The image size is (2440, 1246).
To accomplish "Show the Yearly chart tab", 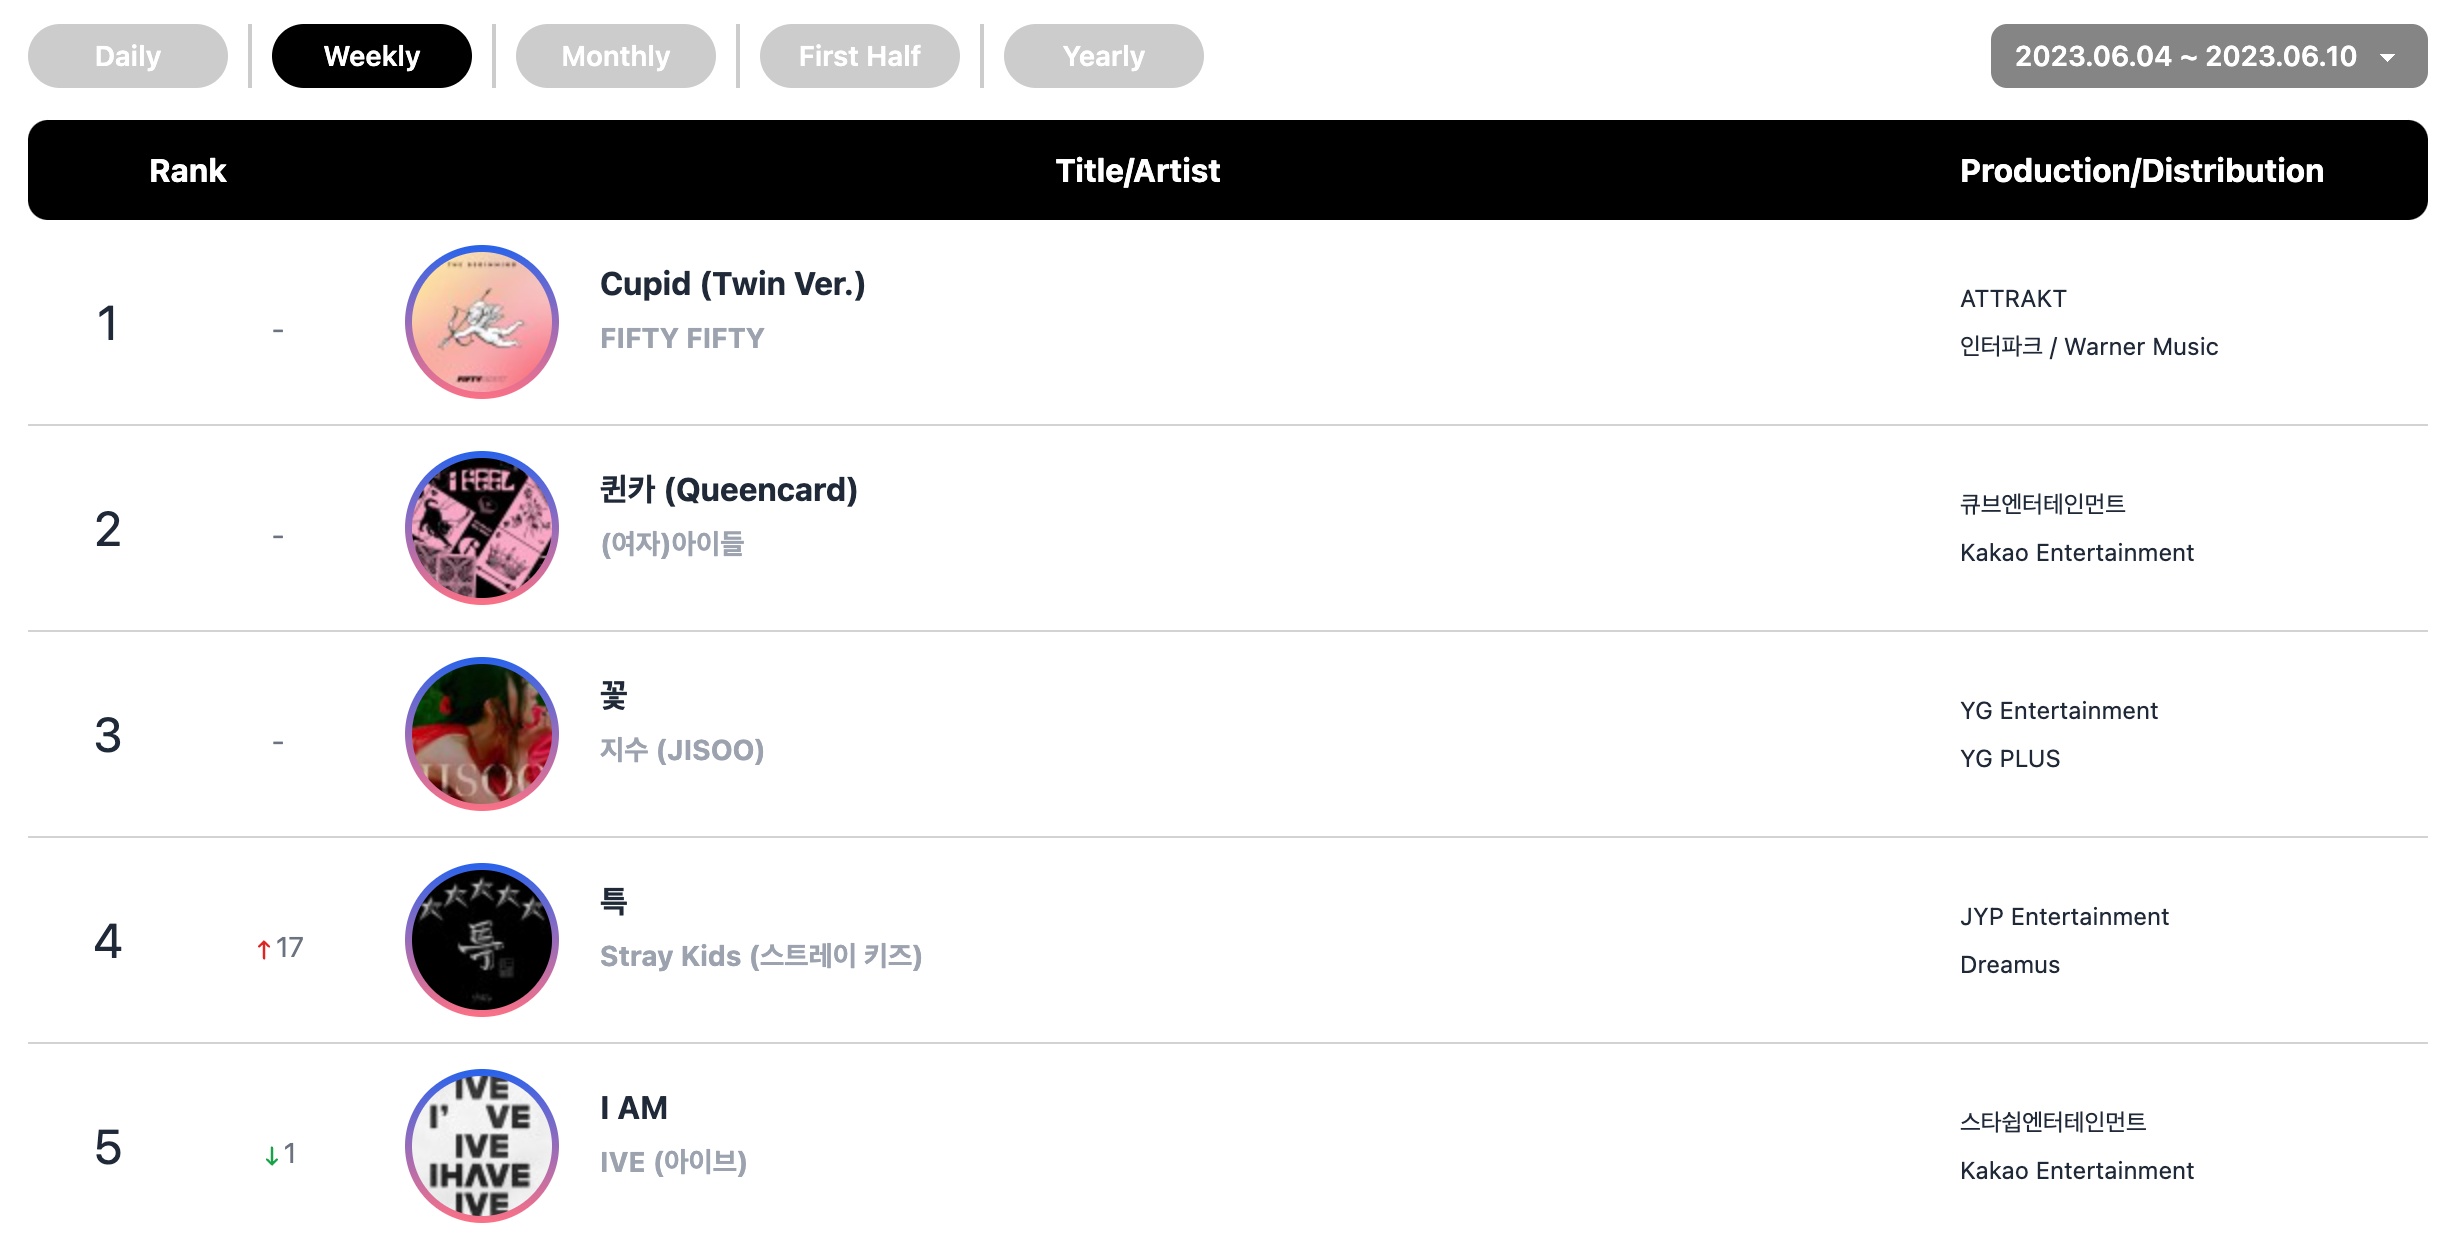I will click(1104, 56).
